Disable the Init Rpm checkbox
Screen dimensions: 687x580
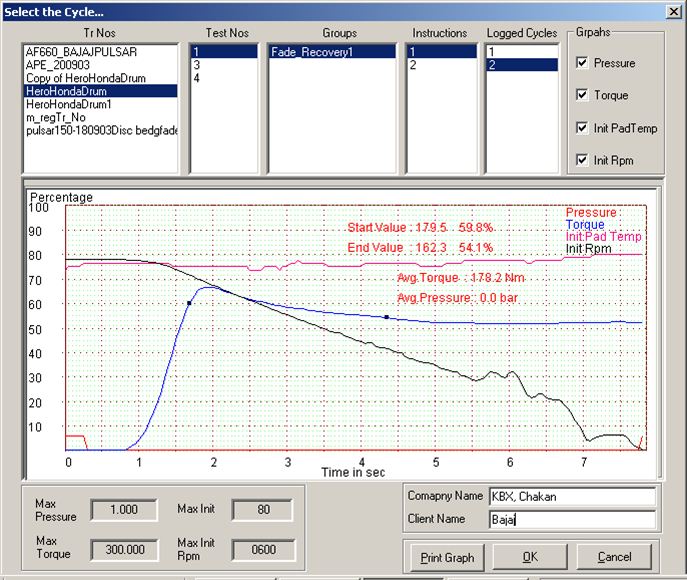click(x=582, y=160)
